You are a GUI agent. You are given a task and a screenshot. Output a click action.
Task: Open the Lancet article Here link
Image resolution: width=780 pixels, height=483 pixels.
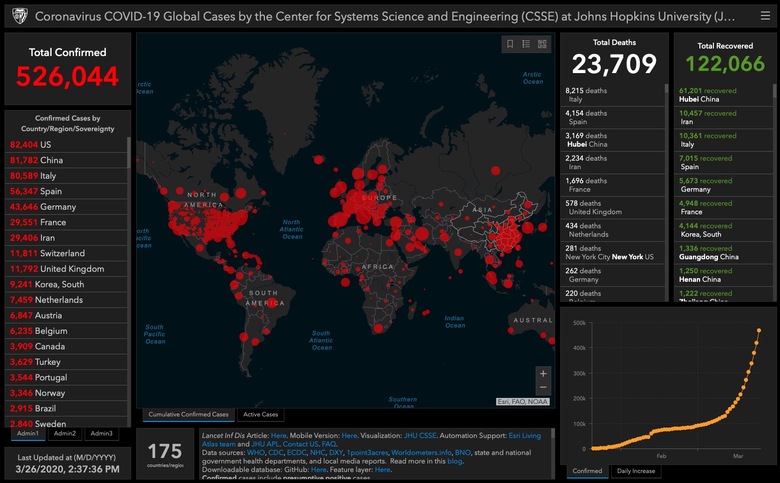click(278, 436)
